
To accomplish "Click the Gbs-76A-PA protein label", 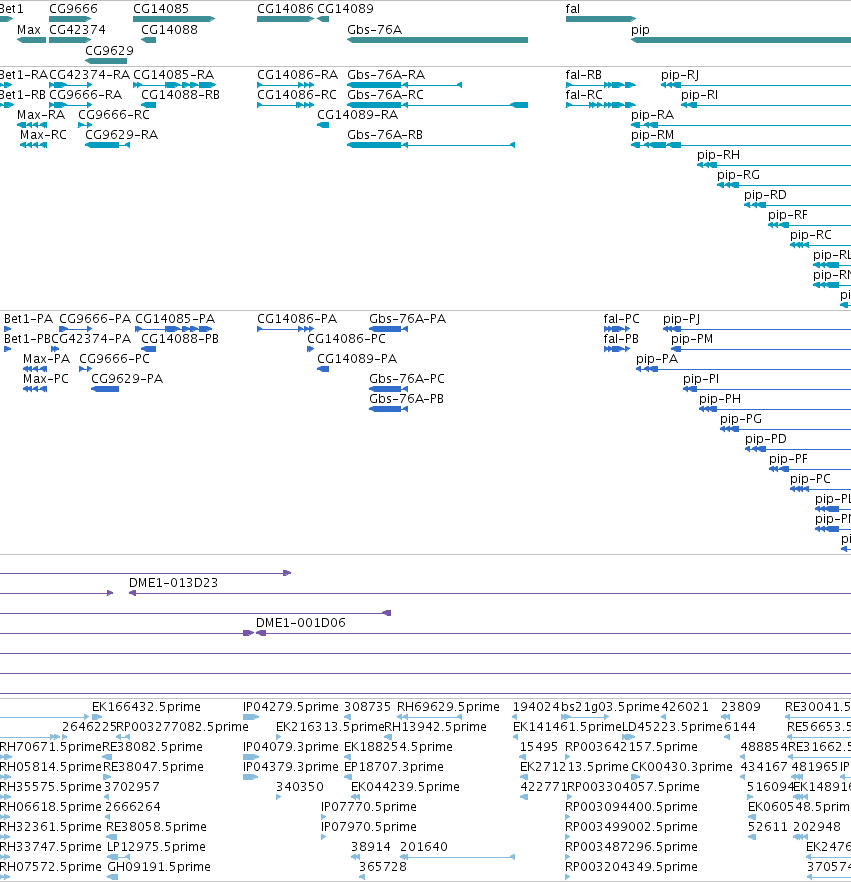I will (407, 319).
